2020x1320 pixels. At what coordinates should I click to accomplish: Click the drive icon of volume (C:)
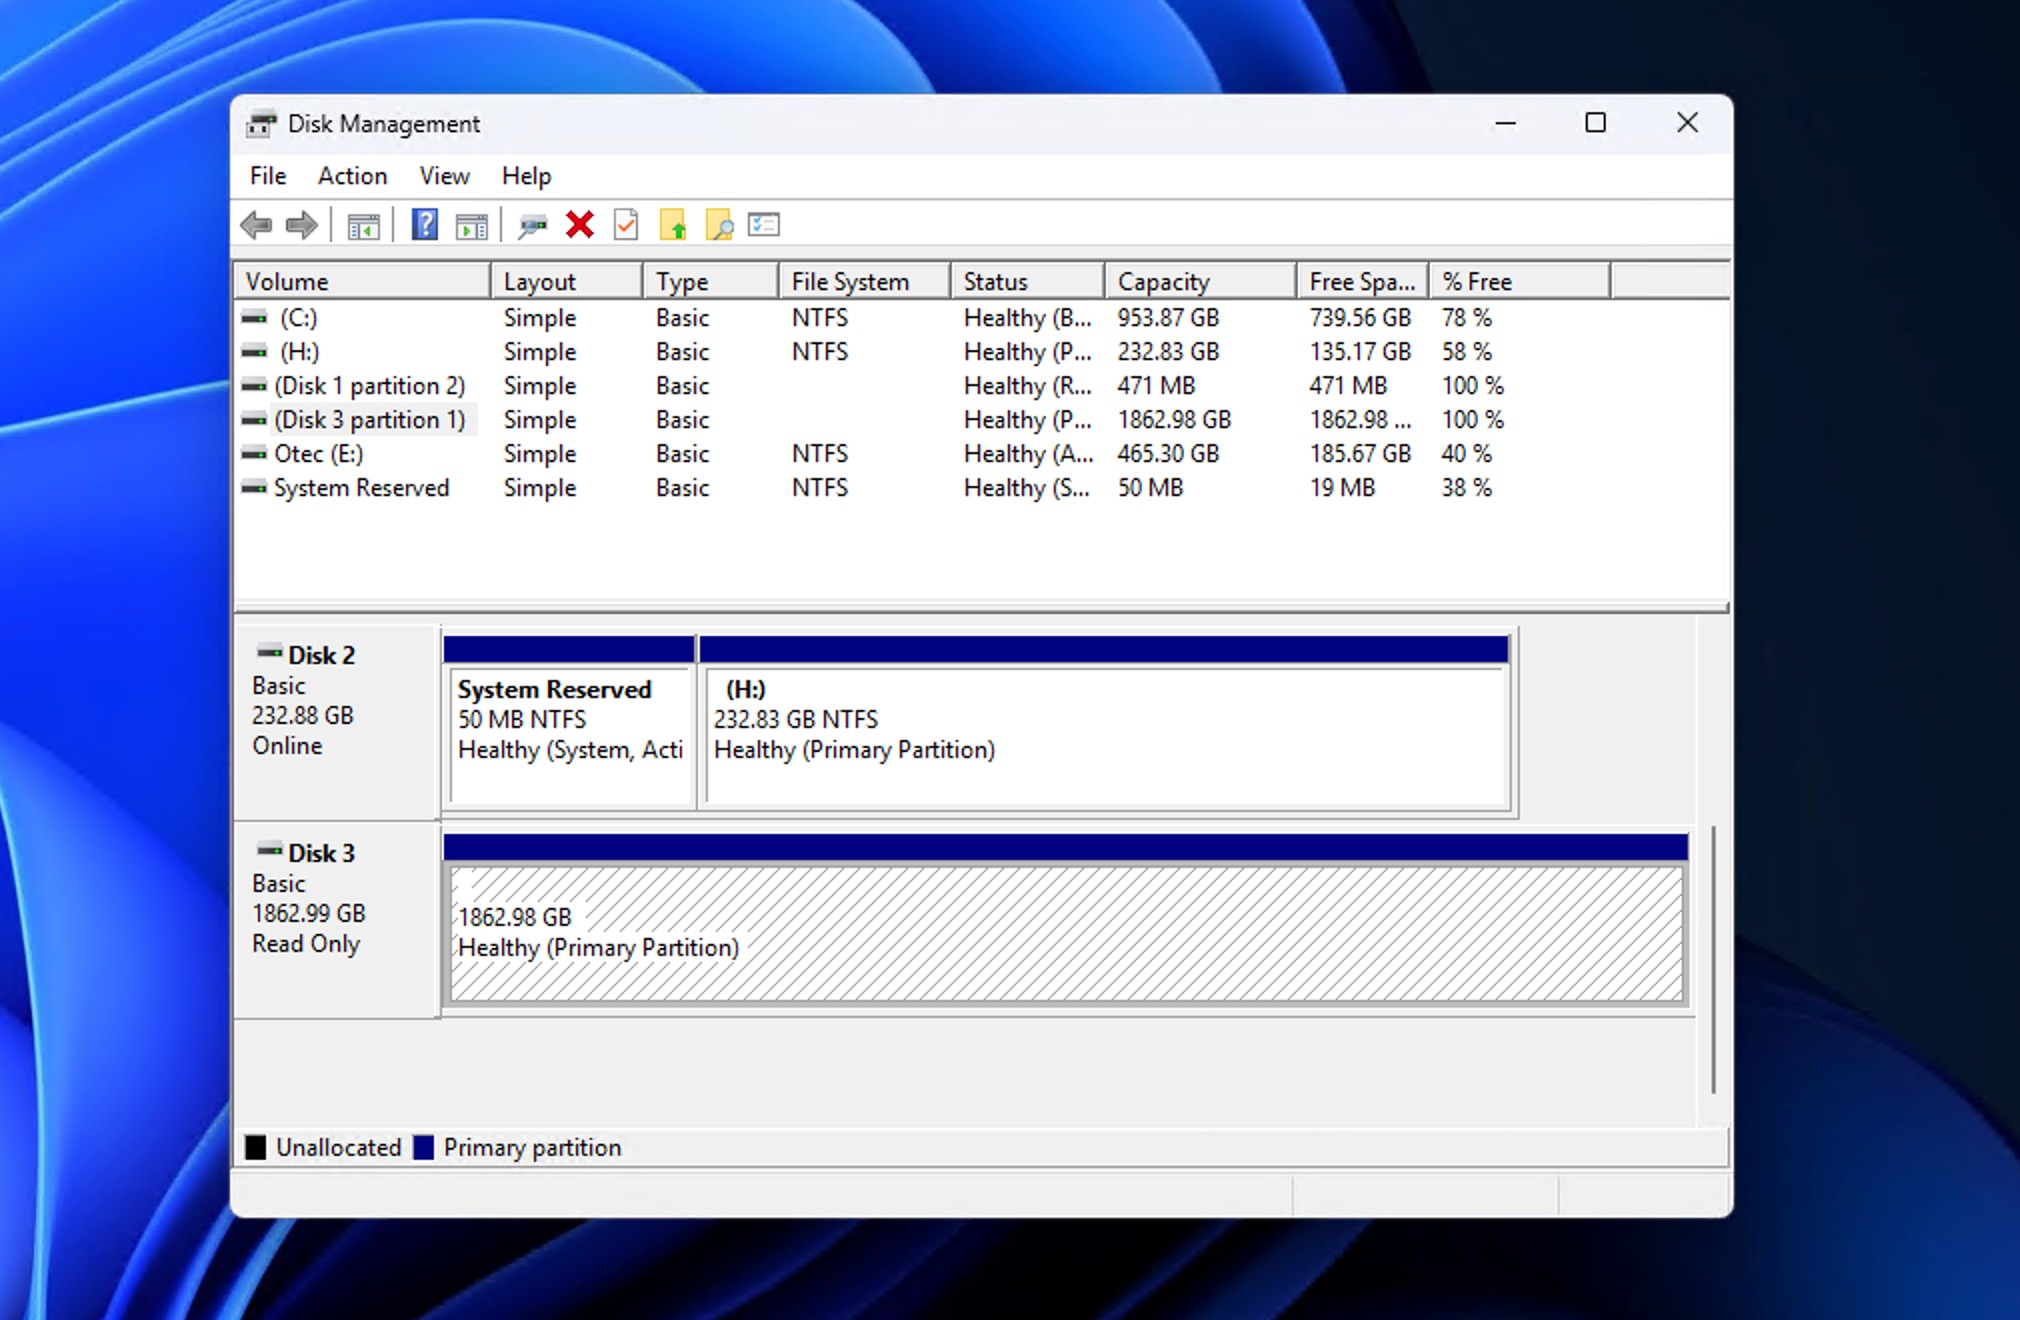click(x=255, y=318)
